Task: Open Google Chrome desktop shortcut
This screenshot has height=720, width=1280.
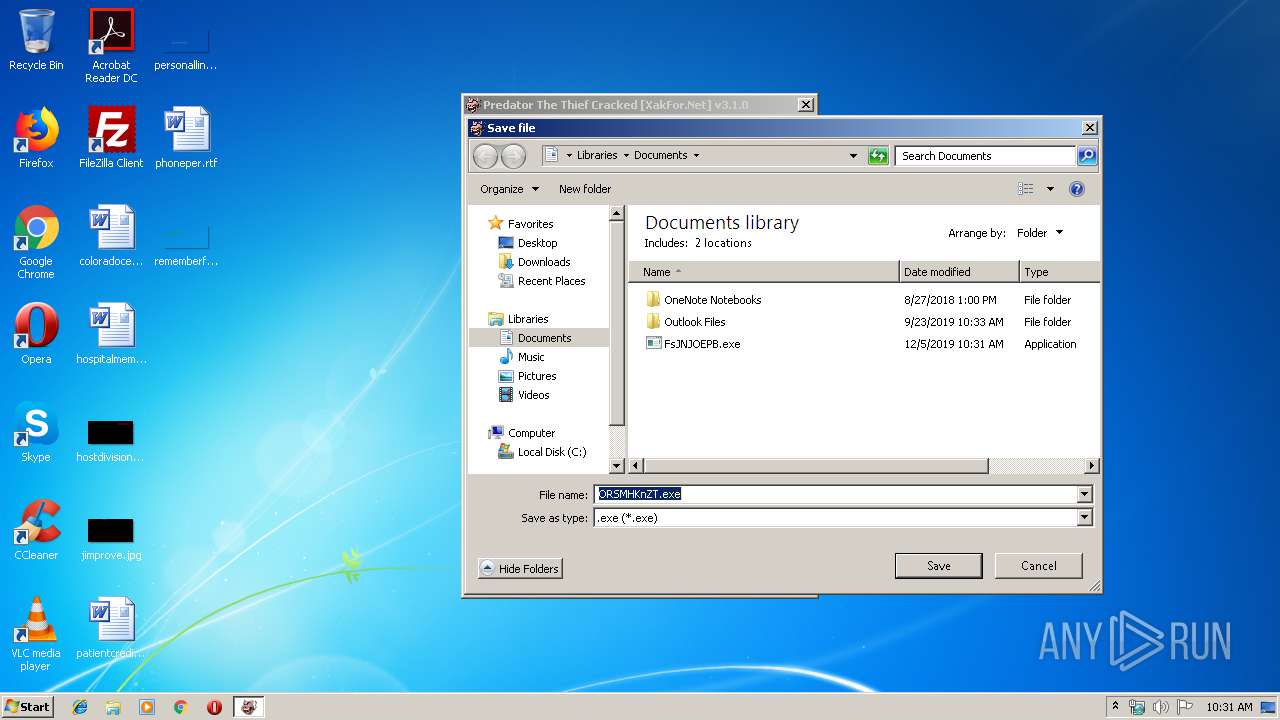Action: 36,242
